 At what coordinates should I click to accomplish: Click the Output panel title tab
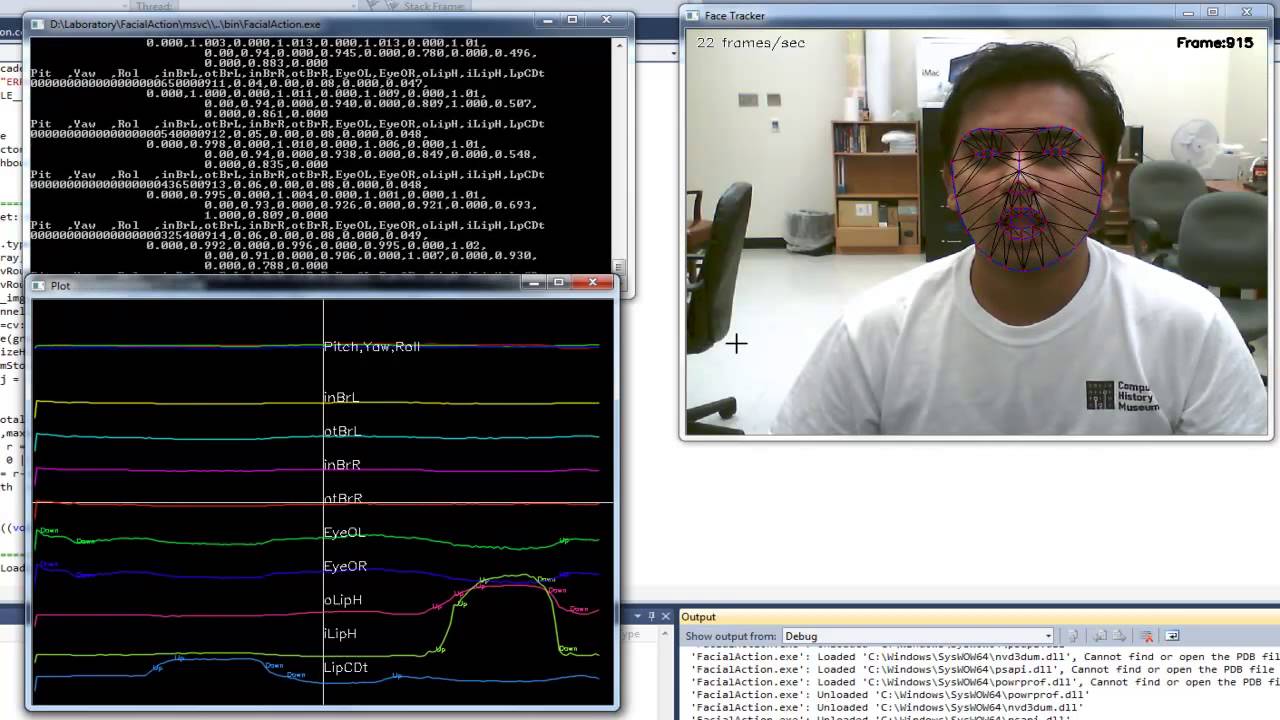[x=699, y=617]
